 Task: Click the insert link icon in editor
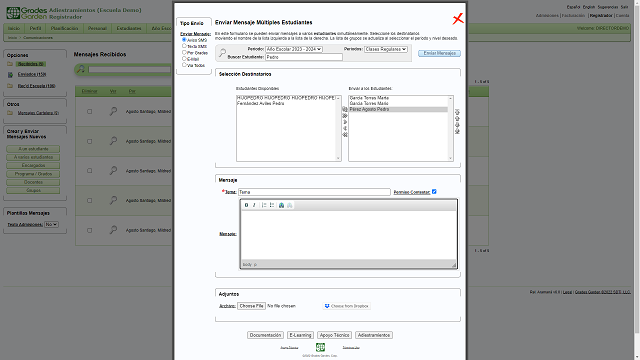click(x=281, y=205)
